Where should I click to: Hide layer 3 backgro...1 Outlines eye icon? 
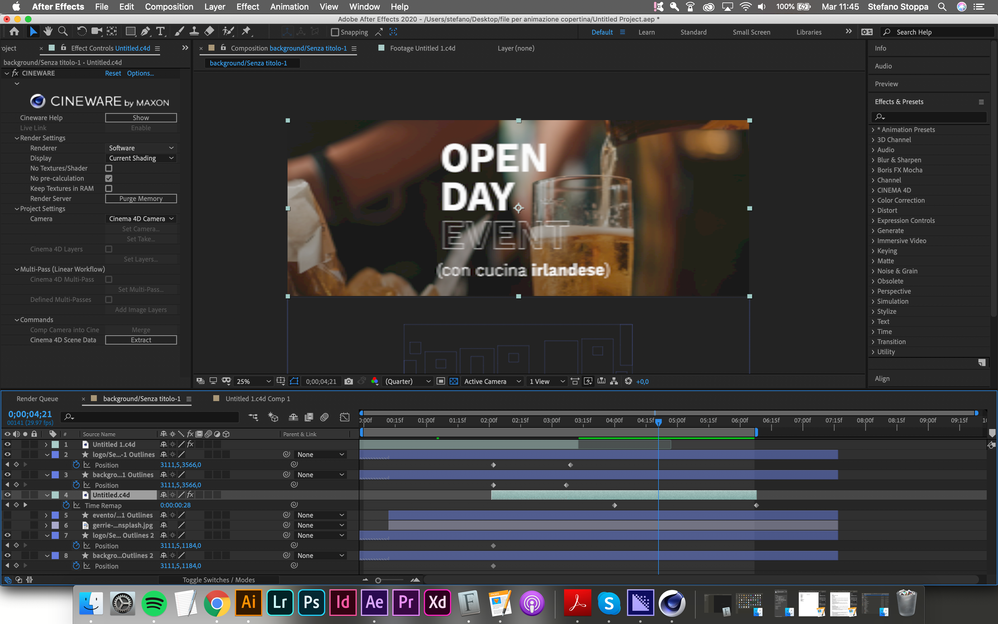coord(8,474)
